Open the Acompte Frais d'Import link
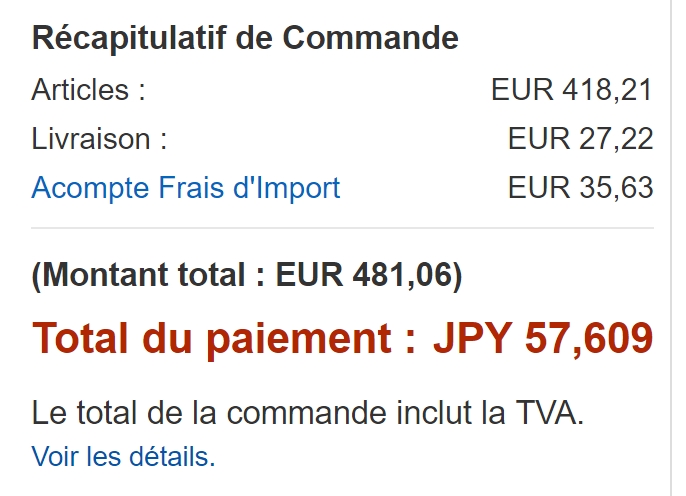The width and height of the screenshot is (686, 496). tap(186, 188)
